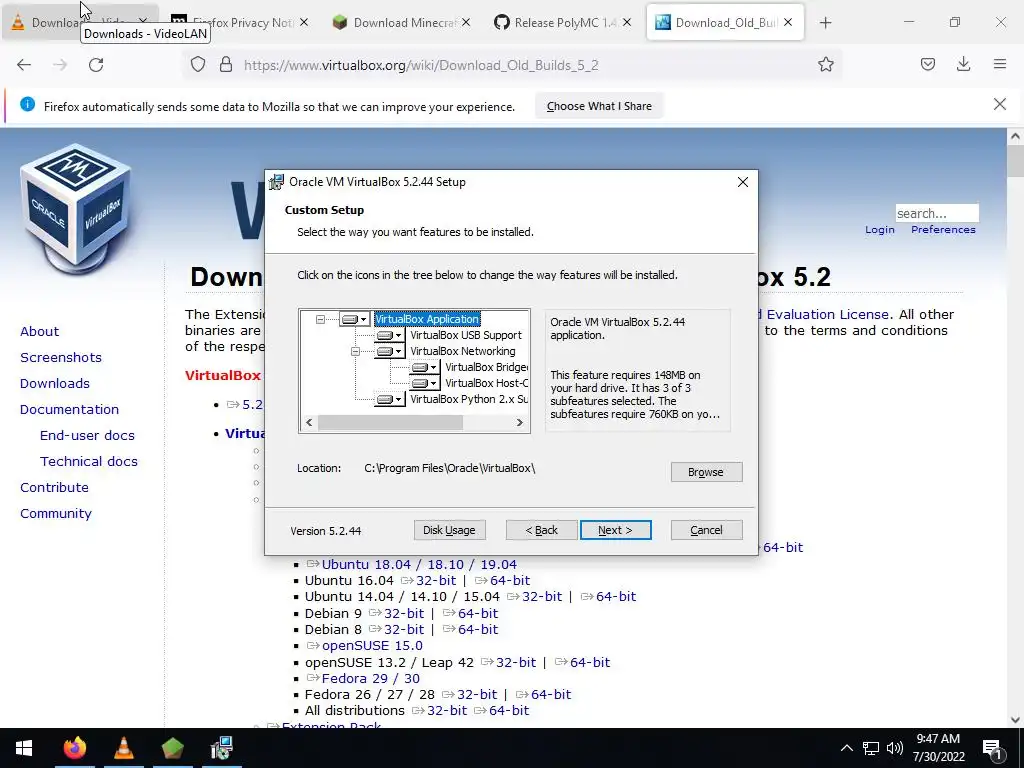Click Choose What I Share button

pyautogui.click(x=599, y=106)
